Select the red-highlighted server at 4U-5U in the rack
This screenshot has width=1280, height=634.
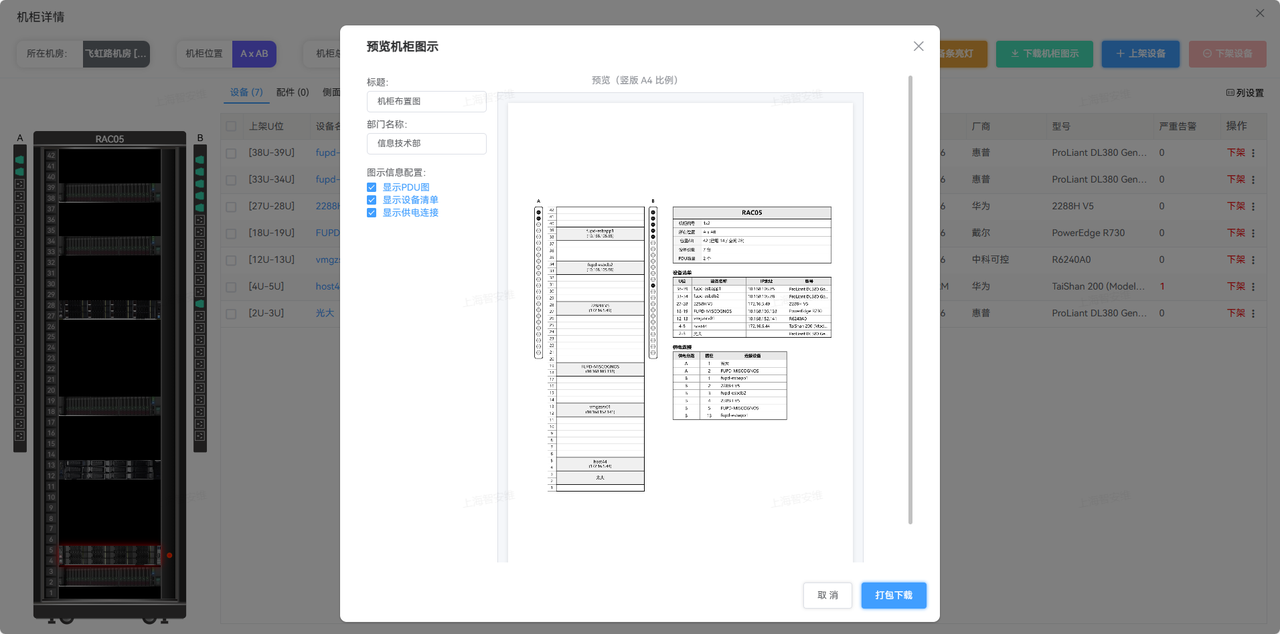110,555
